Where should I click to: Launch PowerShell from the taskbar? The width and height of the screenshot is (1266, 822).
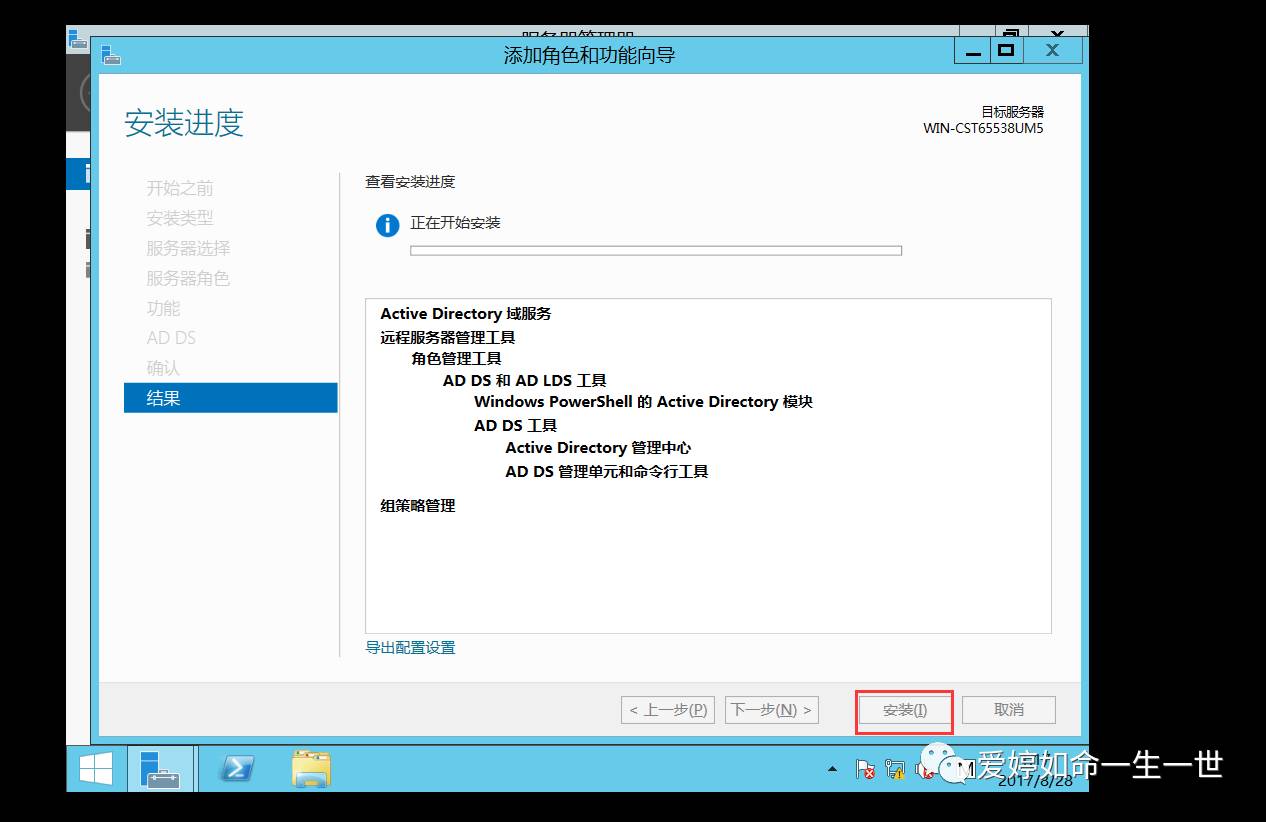237,768
